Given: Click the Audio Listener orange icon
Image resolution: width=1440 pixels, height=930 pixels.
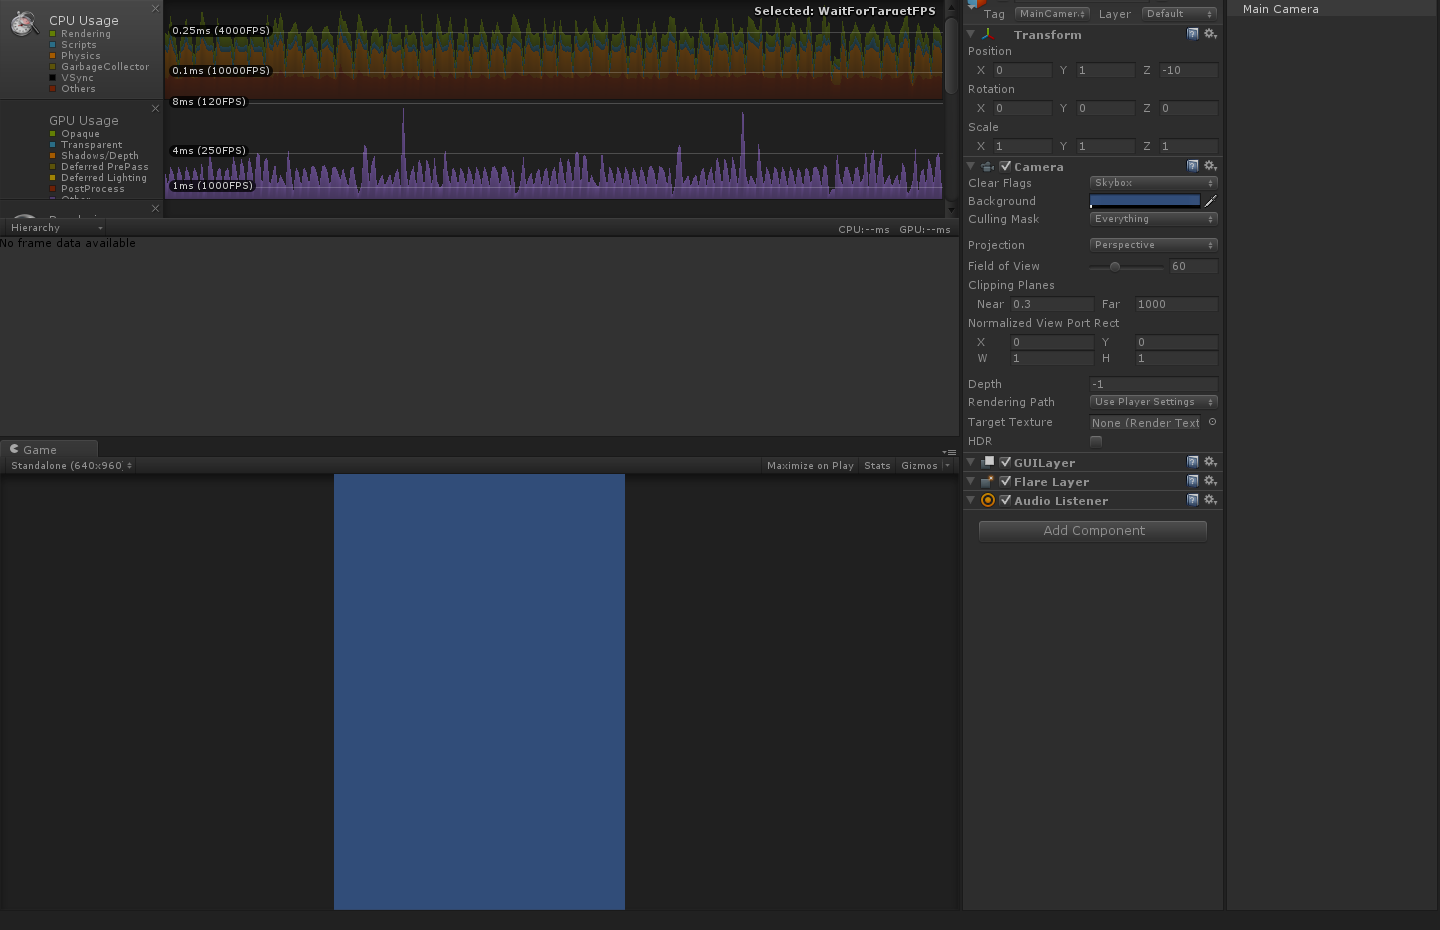Looking at the screenshot, I should [x=988, y=500].
